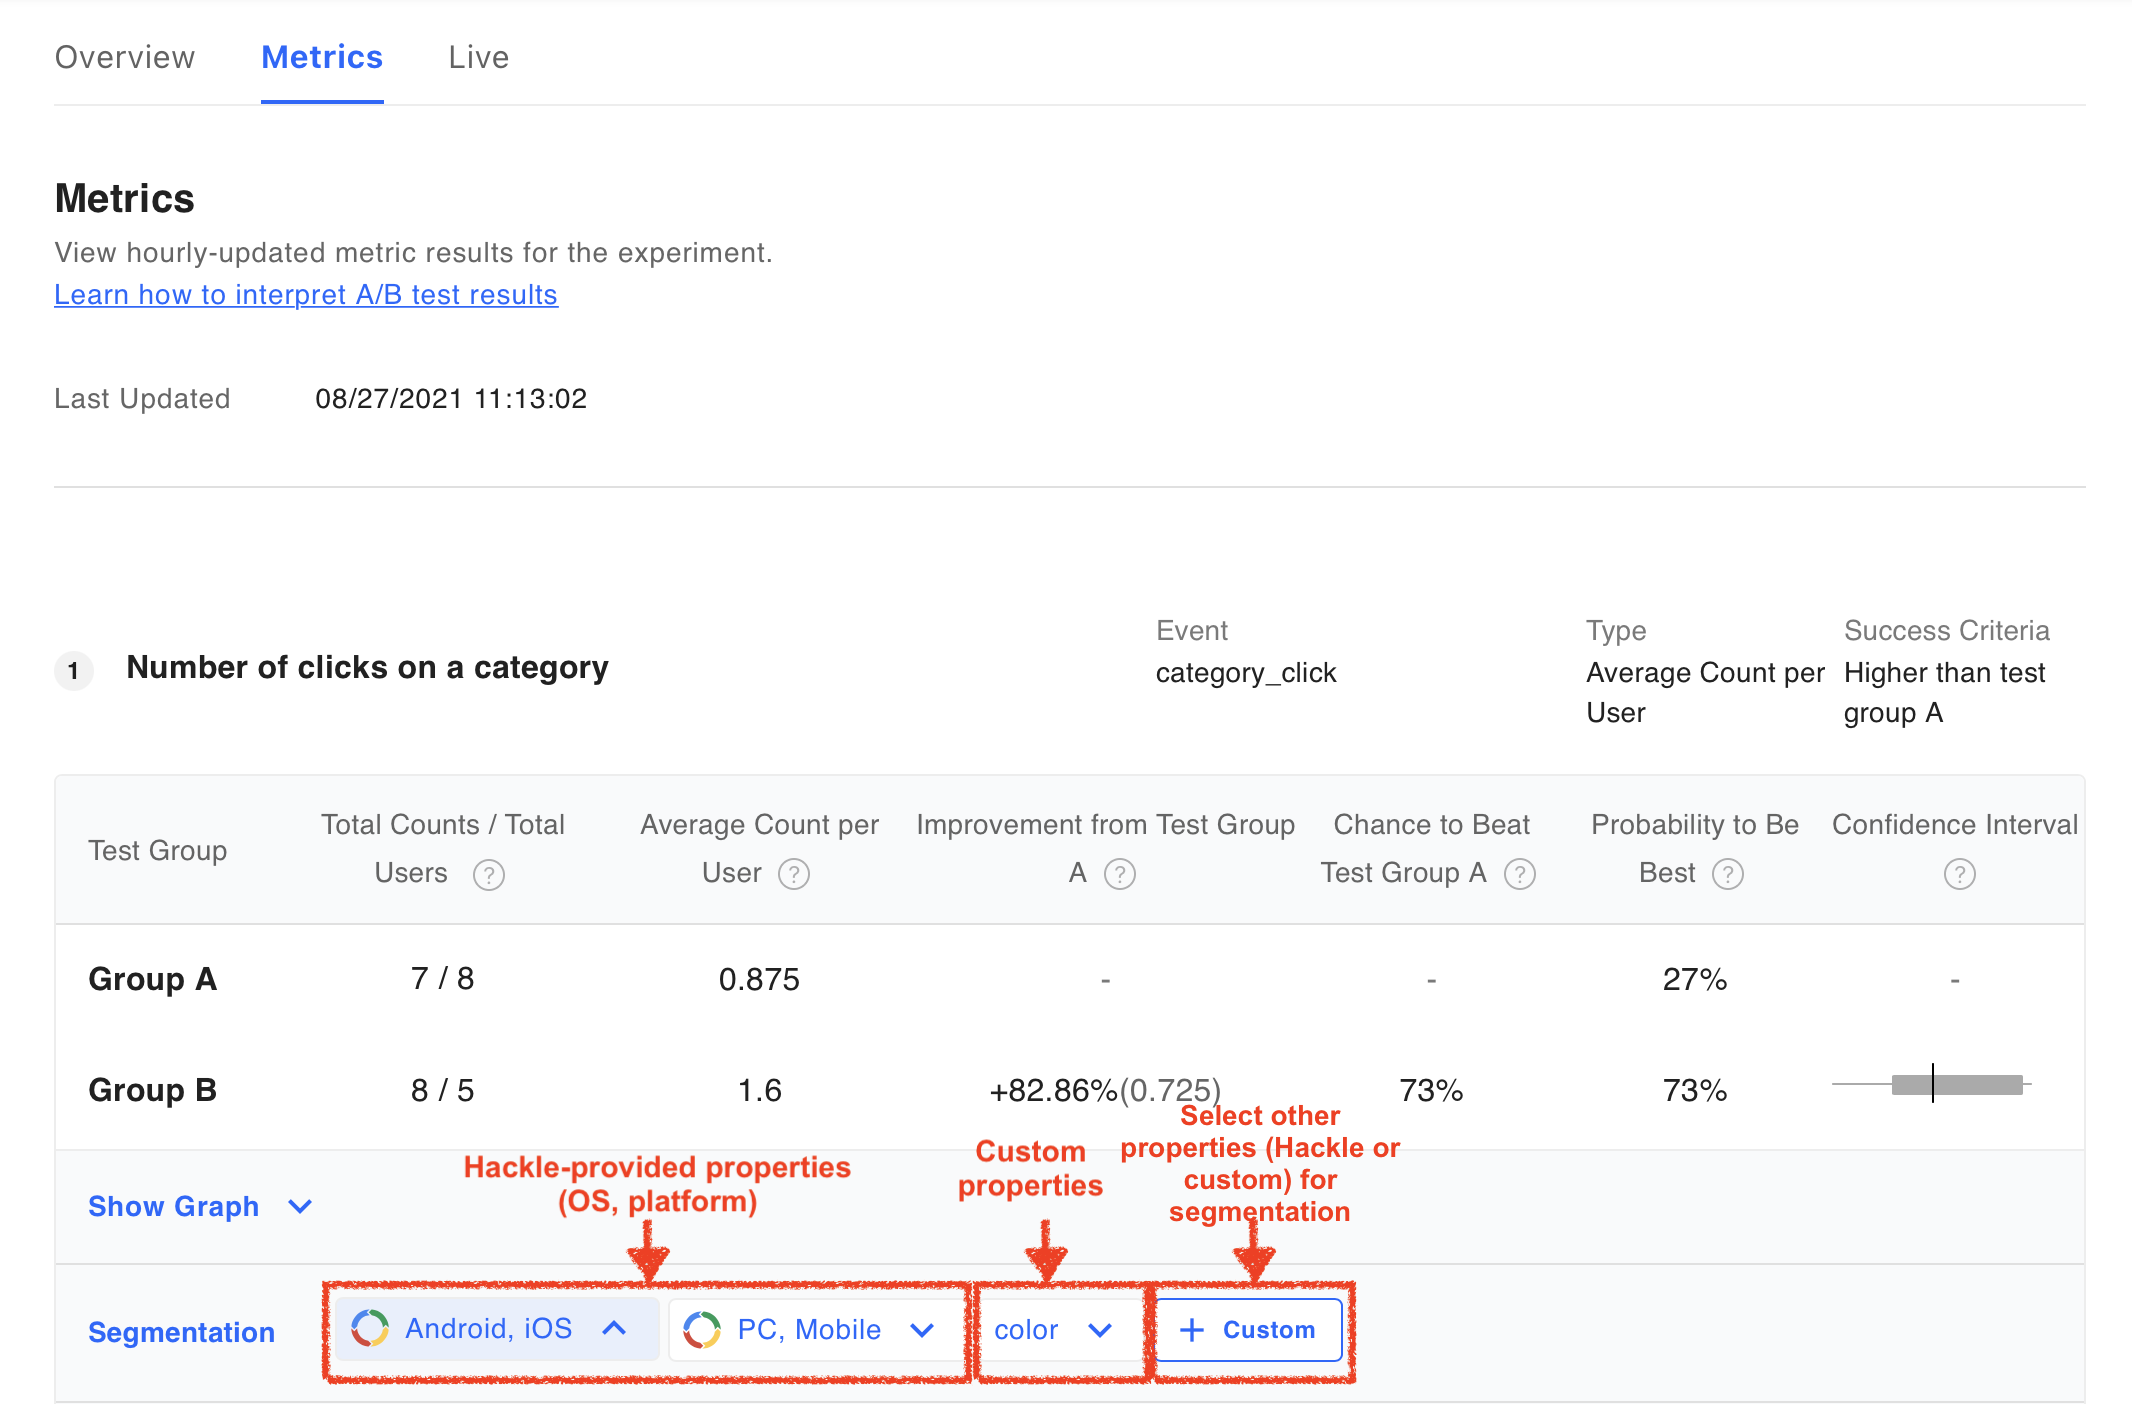Select the Metrics tab
The width and height of the screenshot is (2132, 1404).
point(322,58)
